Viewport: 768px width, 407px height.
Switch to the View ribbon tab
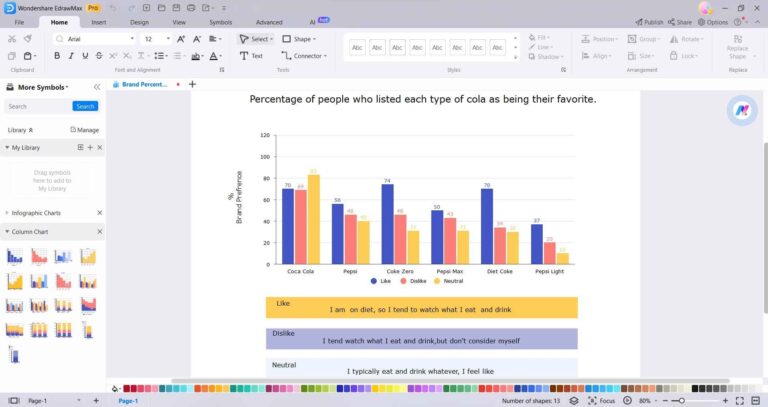coord(179,22)
